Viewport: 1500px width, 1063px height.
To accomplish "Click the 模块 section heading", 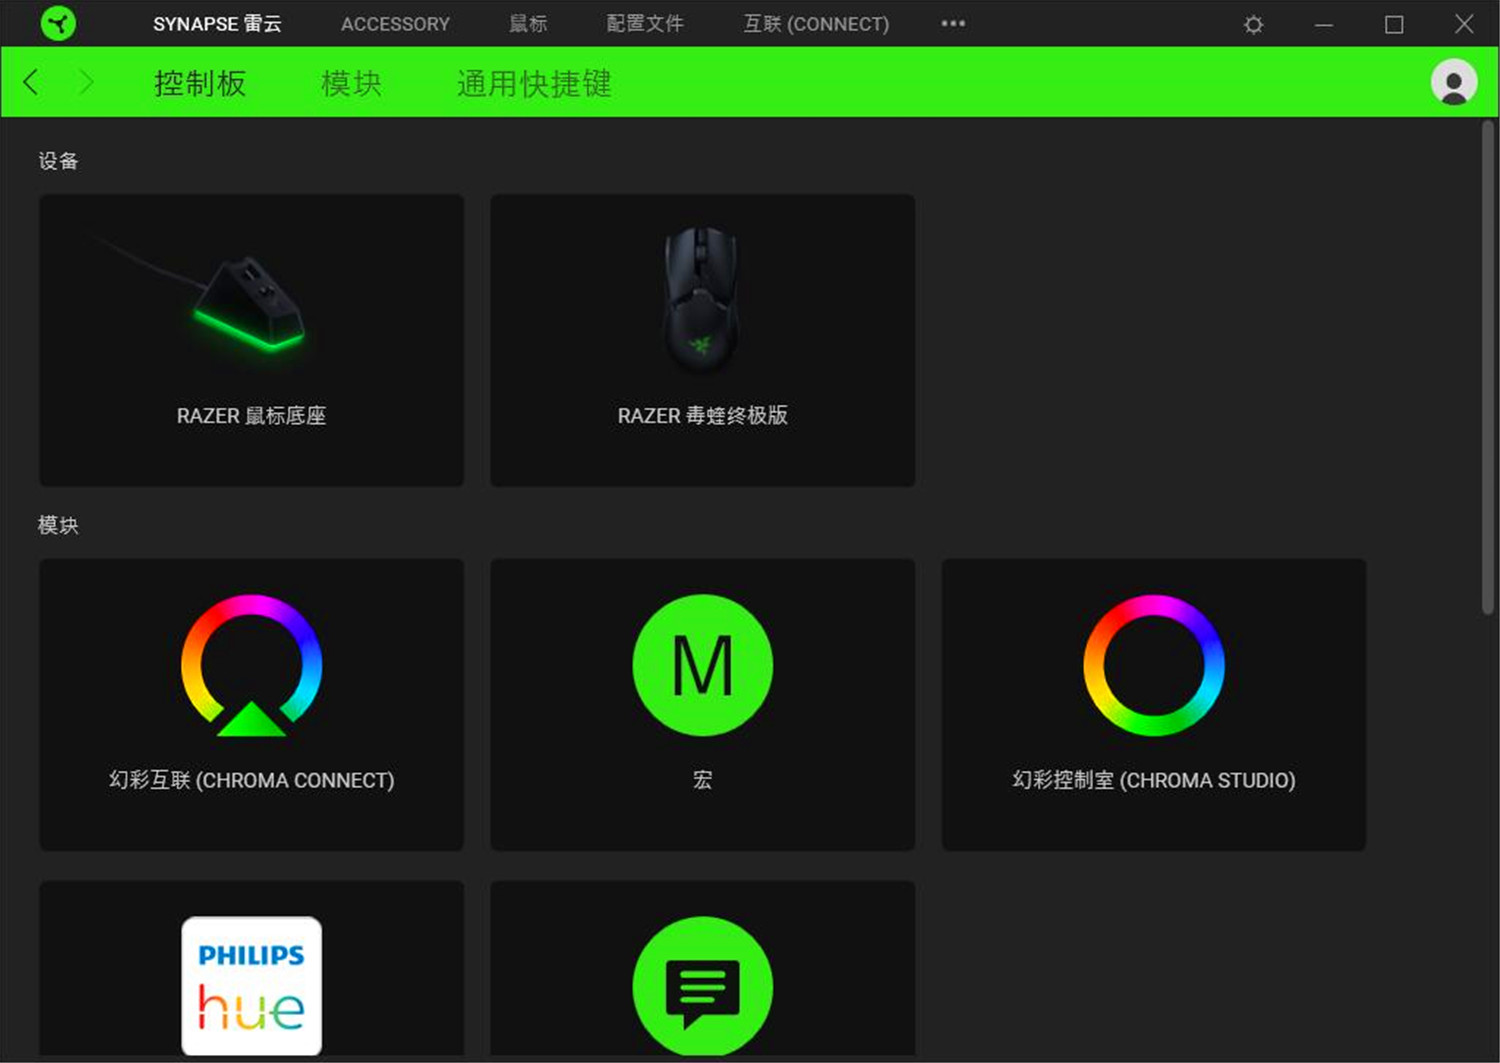I will pyautogui.click(x=58, y=525).
